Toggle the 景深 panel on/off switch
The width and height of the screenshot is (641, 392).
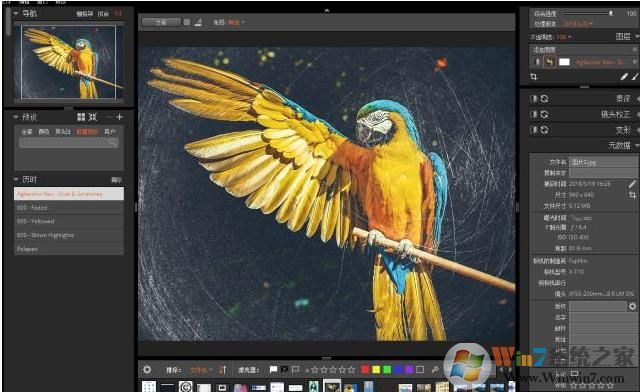click(x=533, y=99)
